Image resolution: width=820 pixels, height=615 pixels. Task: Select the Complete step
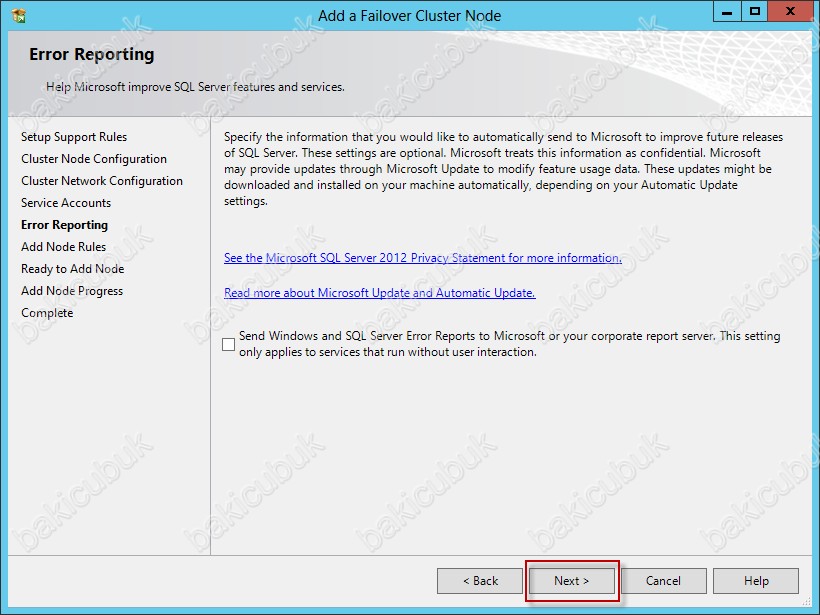(47, 313)
